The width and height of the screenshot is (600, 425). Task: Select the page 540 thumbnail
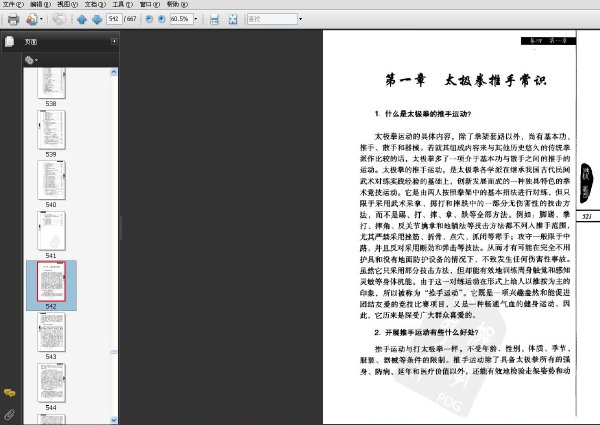(51, 180)
